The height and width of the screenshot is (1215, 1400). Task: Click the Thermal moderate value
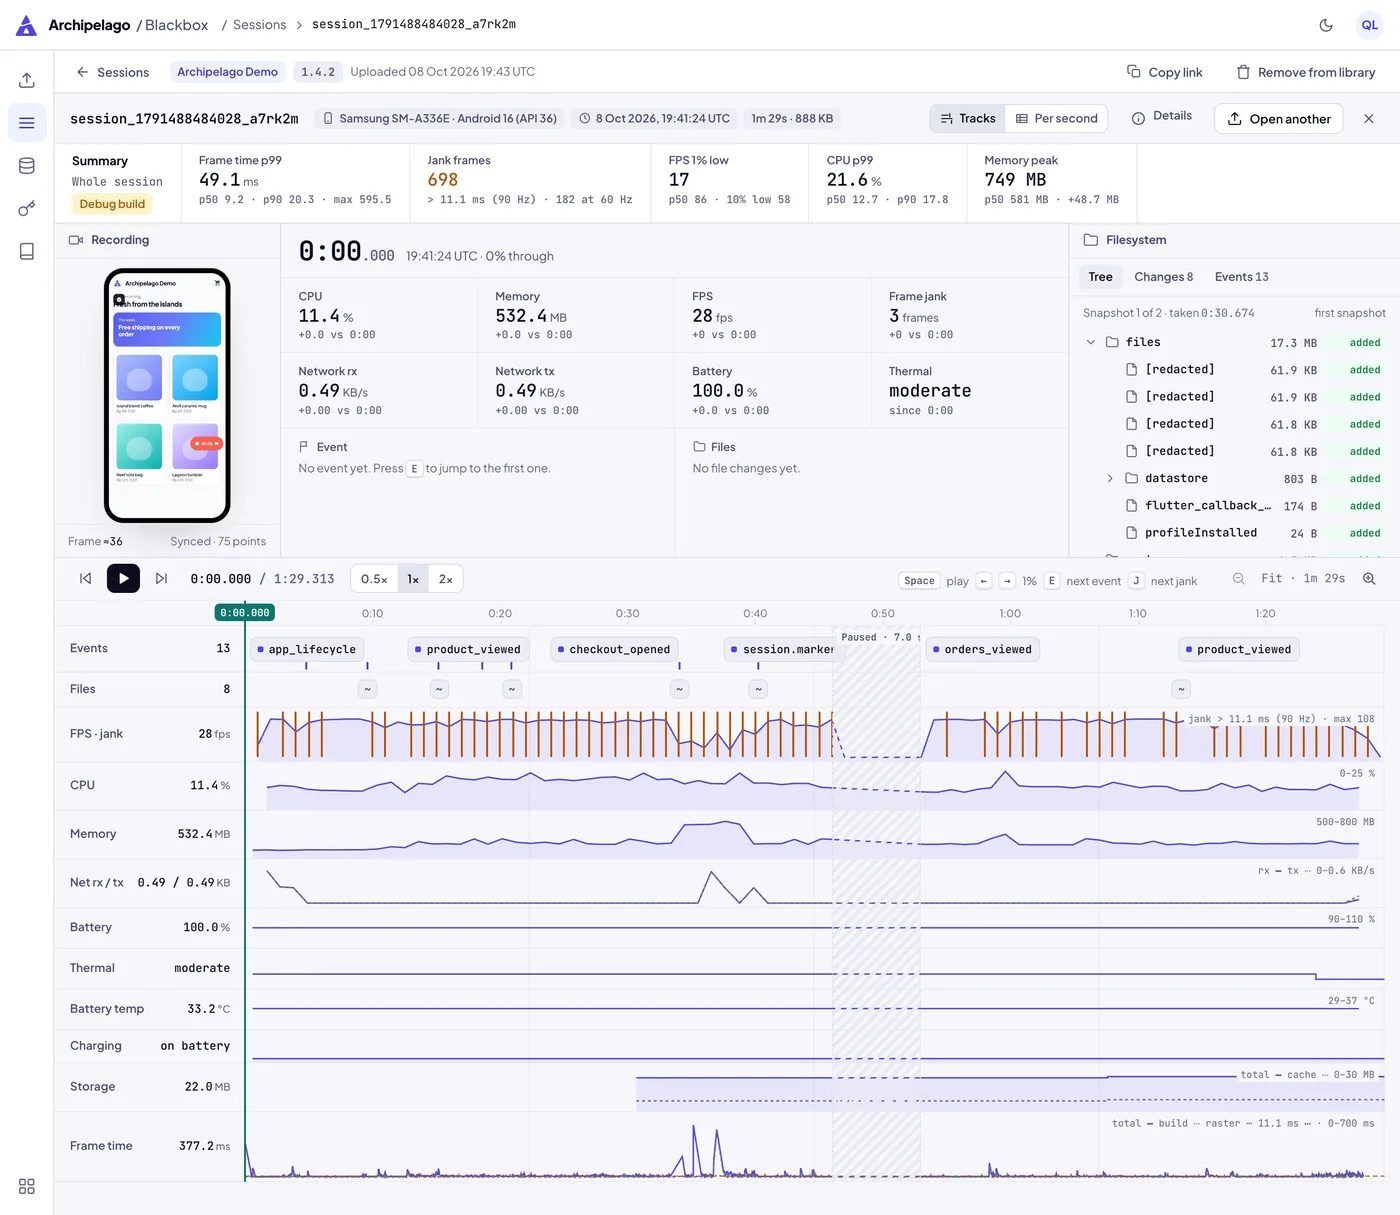click(x=930, y=391)
